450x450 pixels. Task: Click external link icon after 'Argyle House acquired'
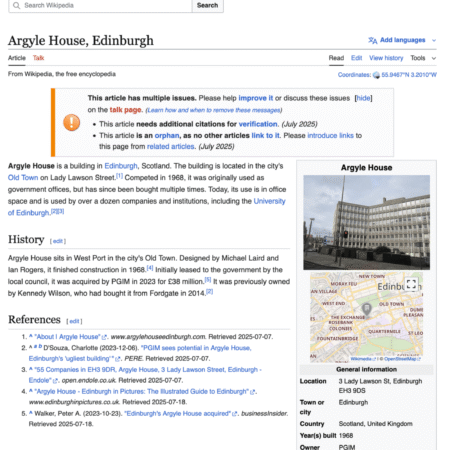click(x=235, y=414)
